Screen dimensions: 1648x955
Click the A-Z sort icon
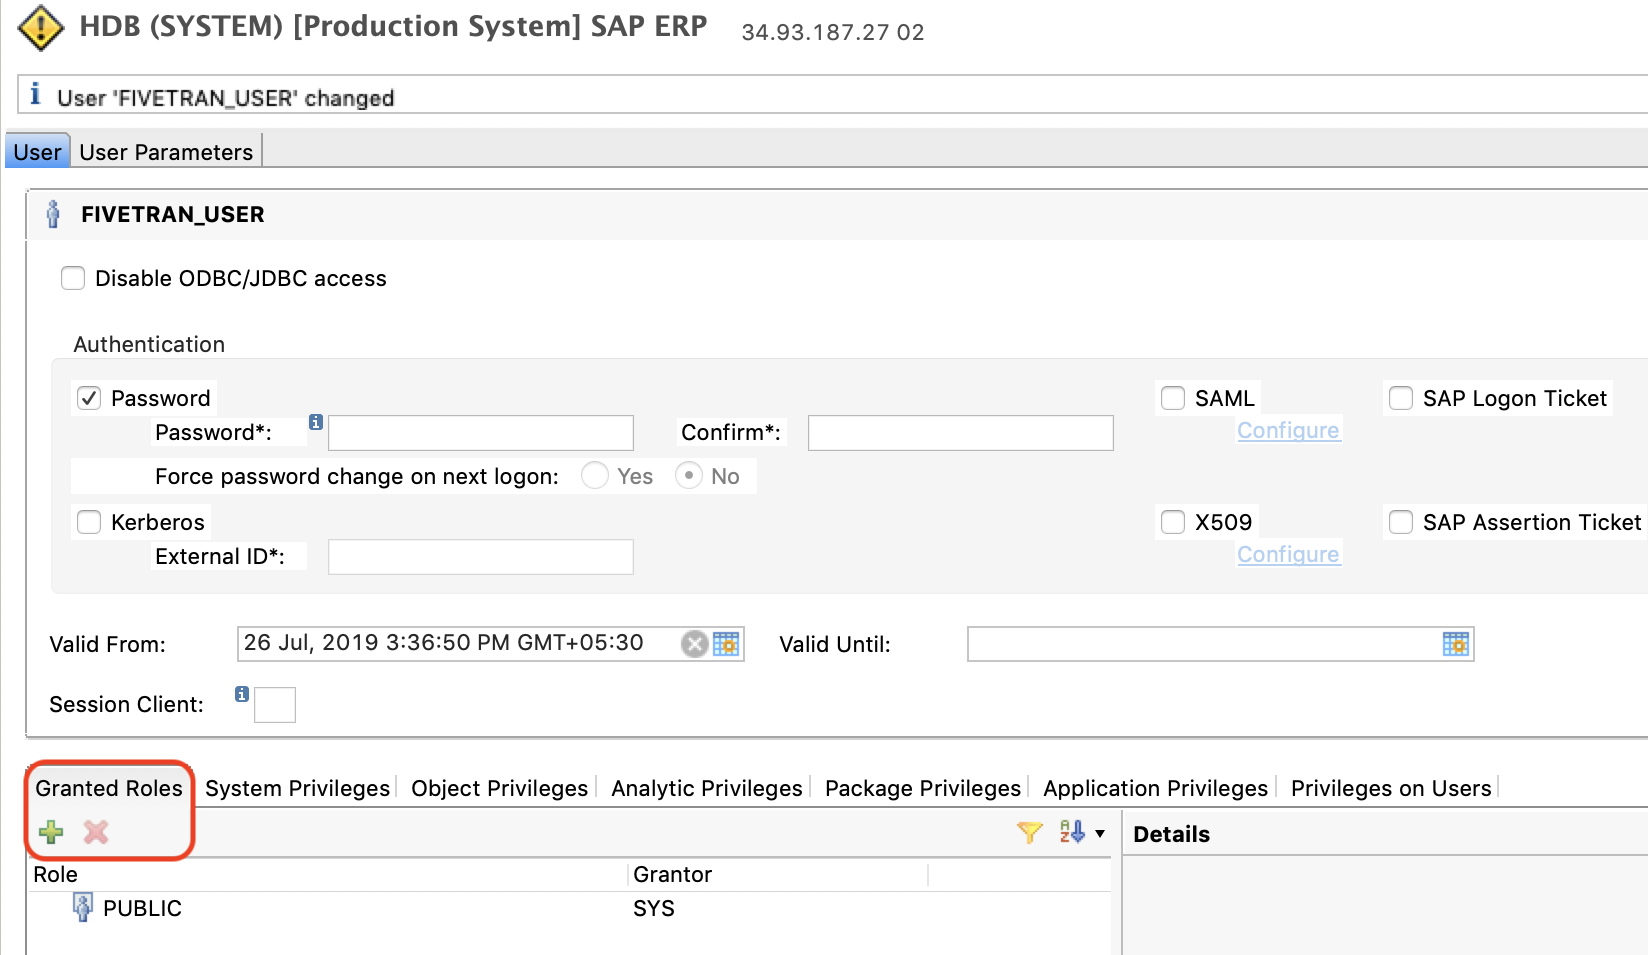point(1072,832)
